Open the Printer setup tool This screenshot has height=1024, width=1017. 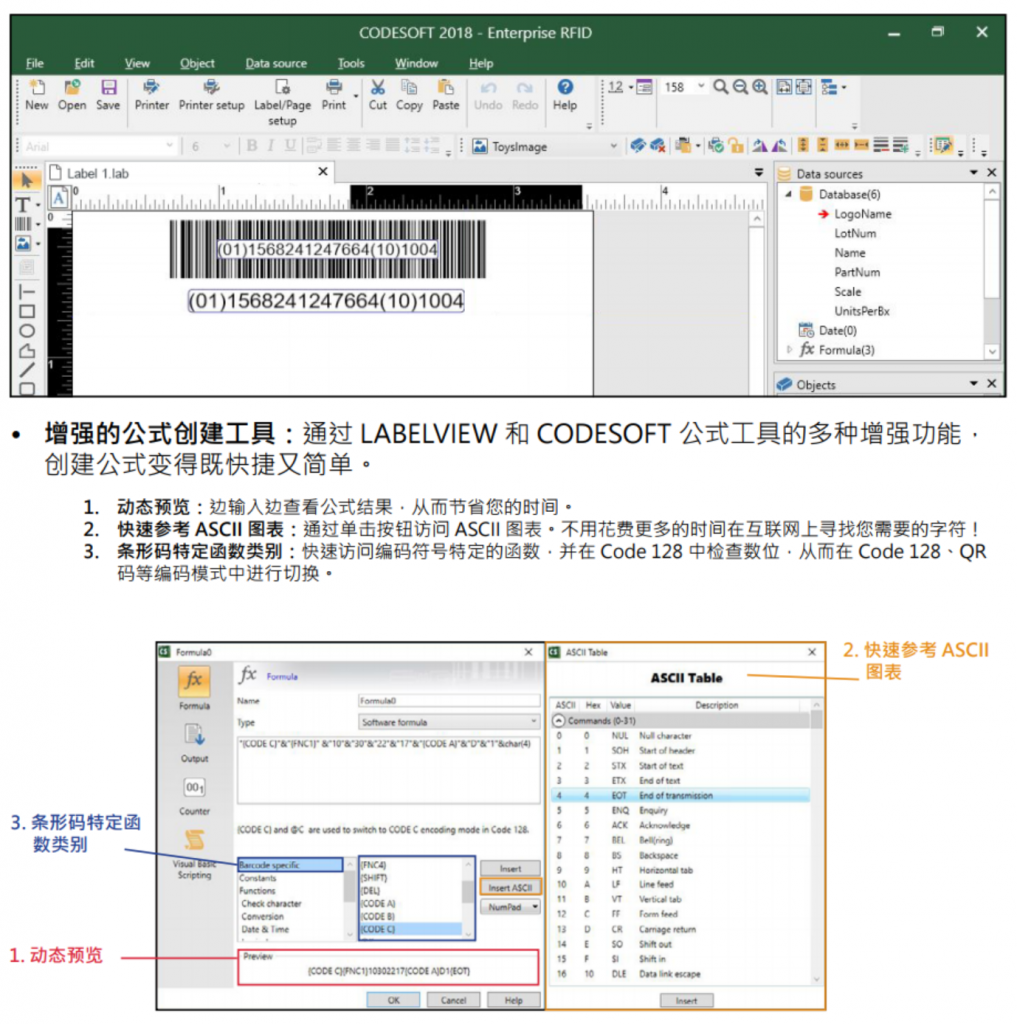pyautogui.click(x=211, y=89)
